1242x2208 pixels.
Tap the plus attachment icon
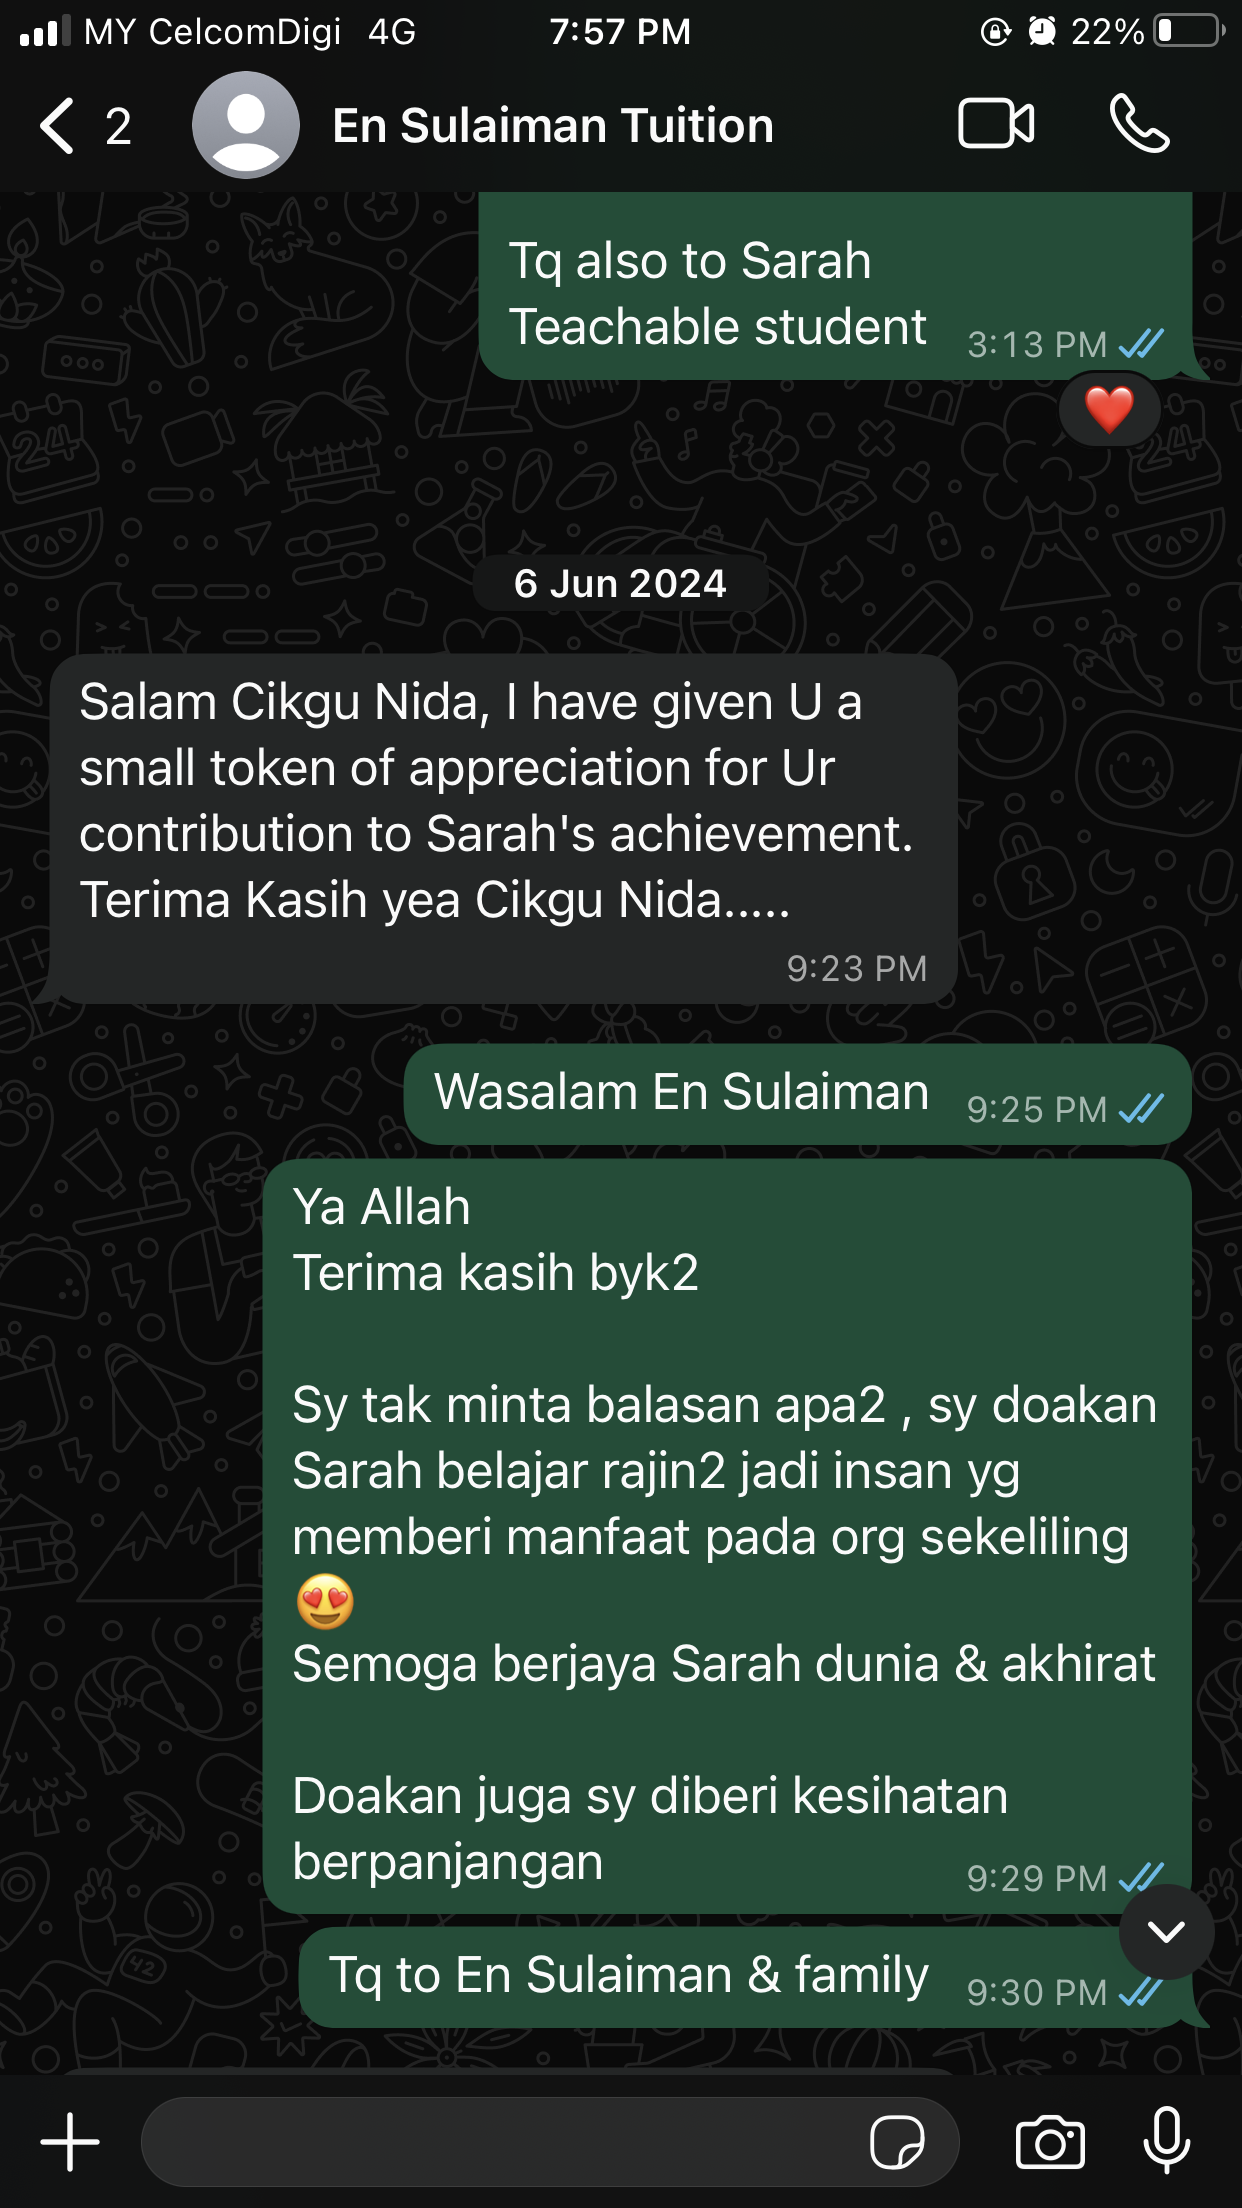click(x=70, y=2141)
